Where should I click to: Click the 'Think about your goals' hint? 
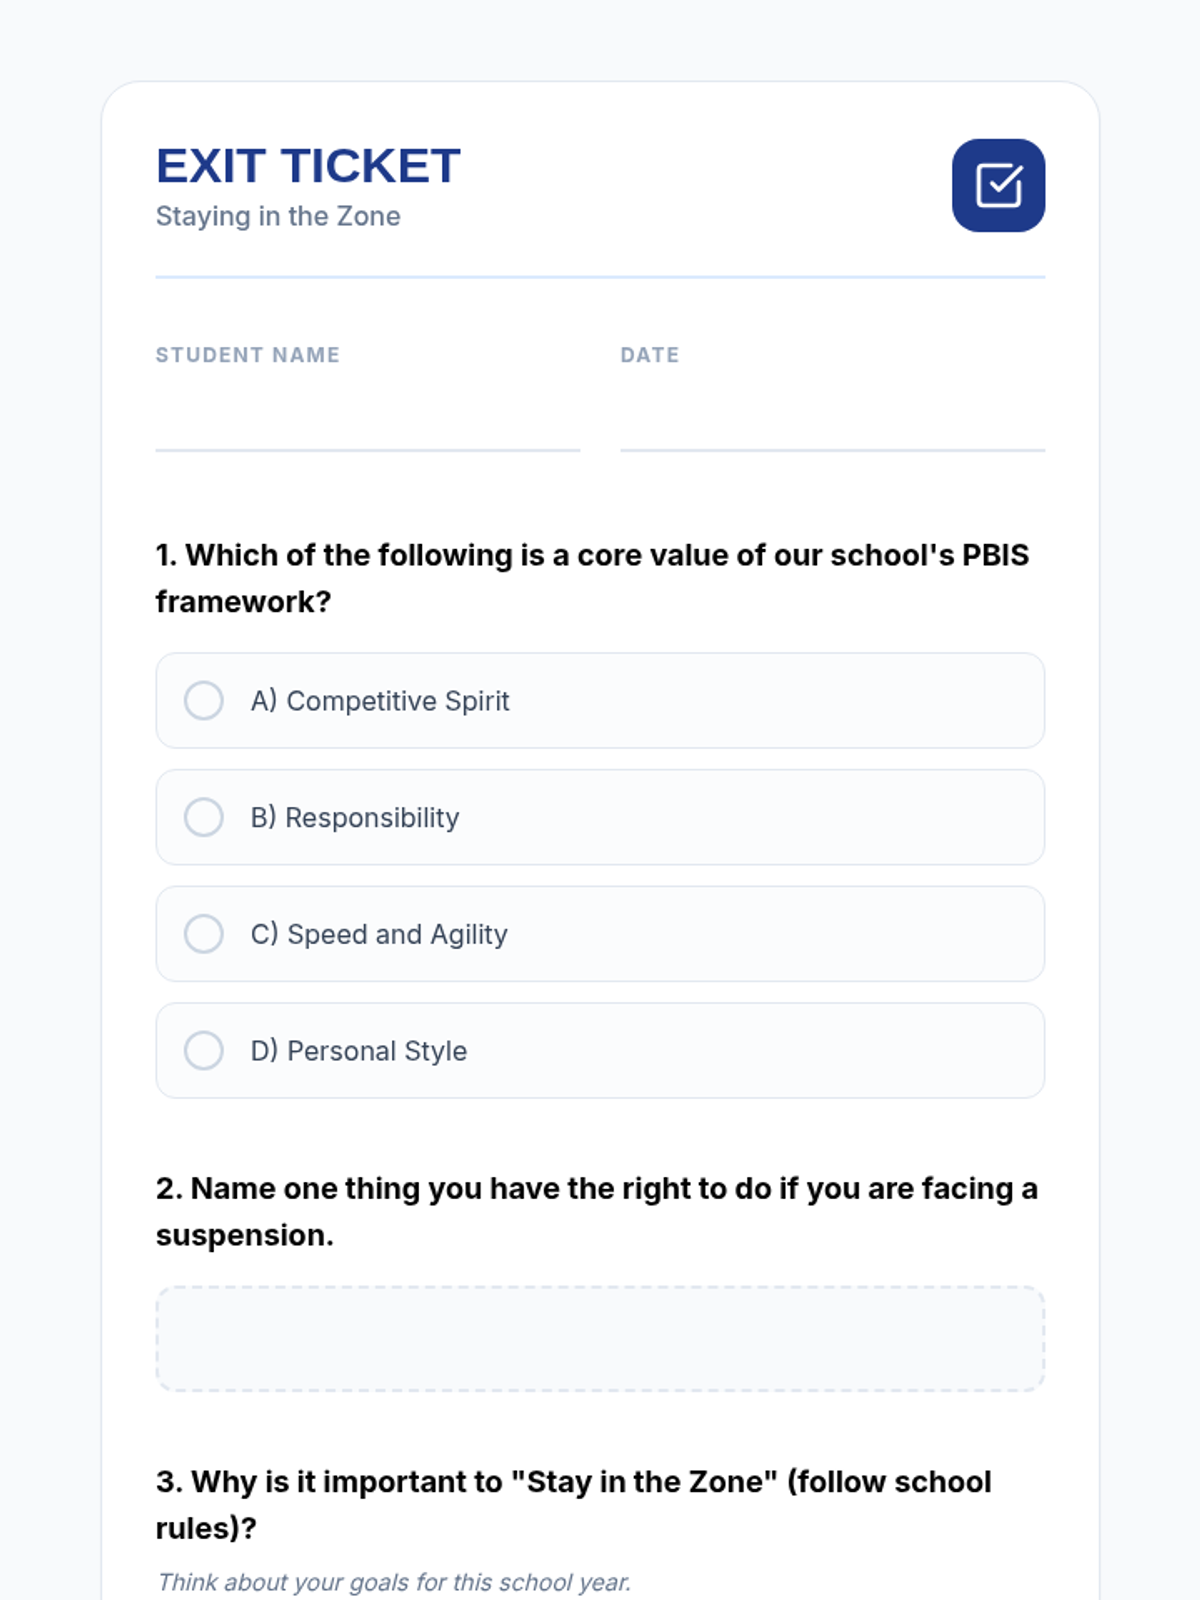click(394, 1582)
